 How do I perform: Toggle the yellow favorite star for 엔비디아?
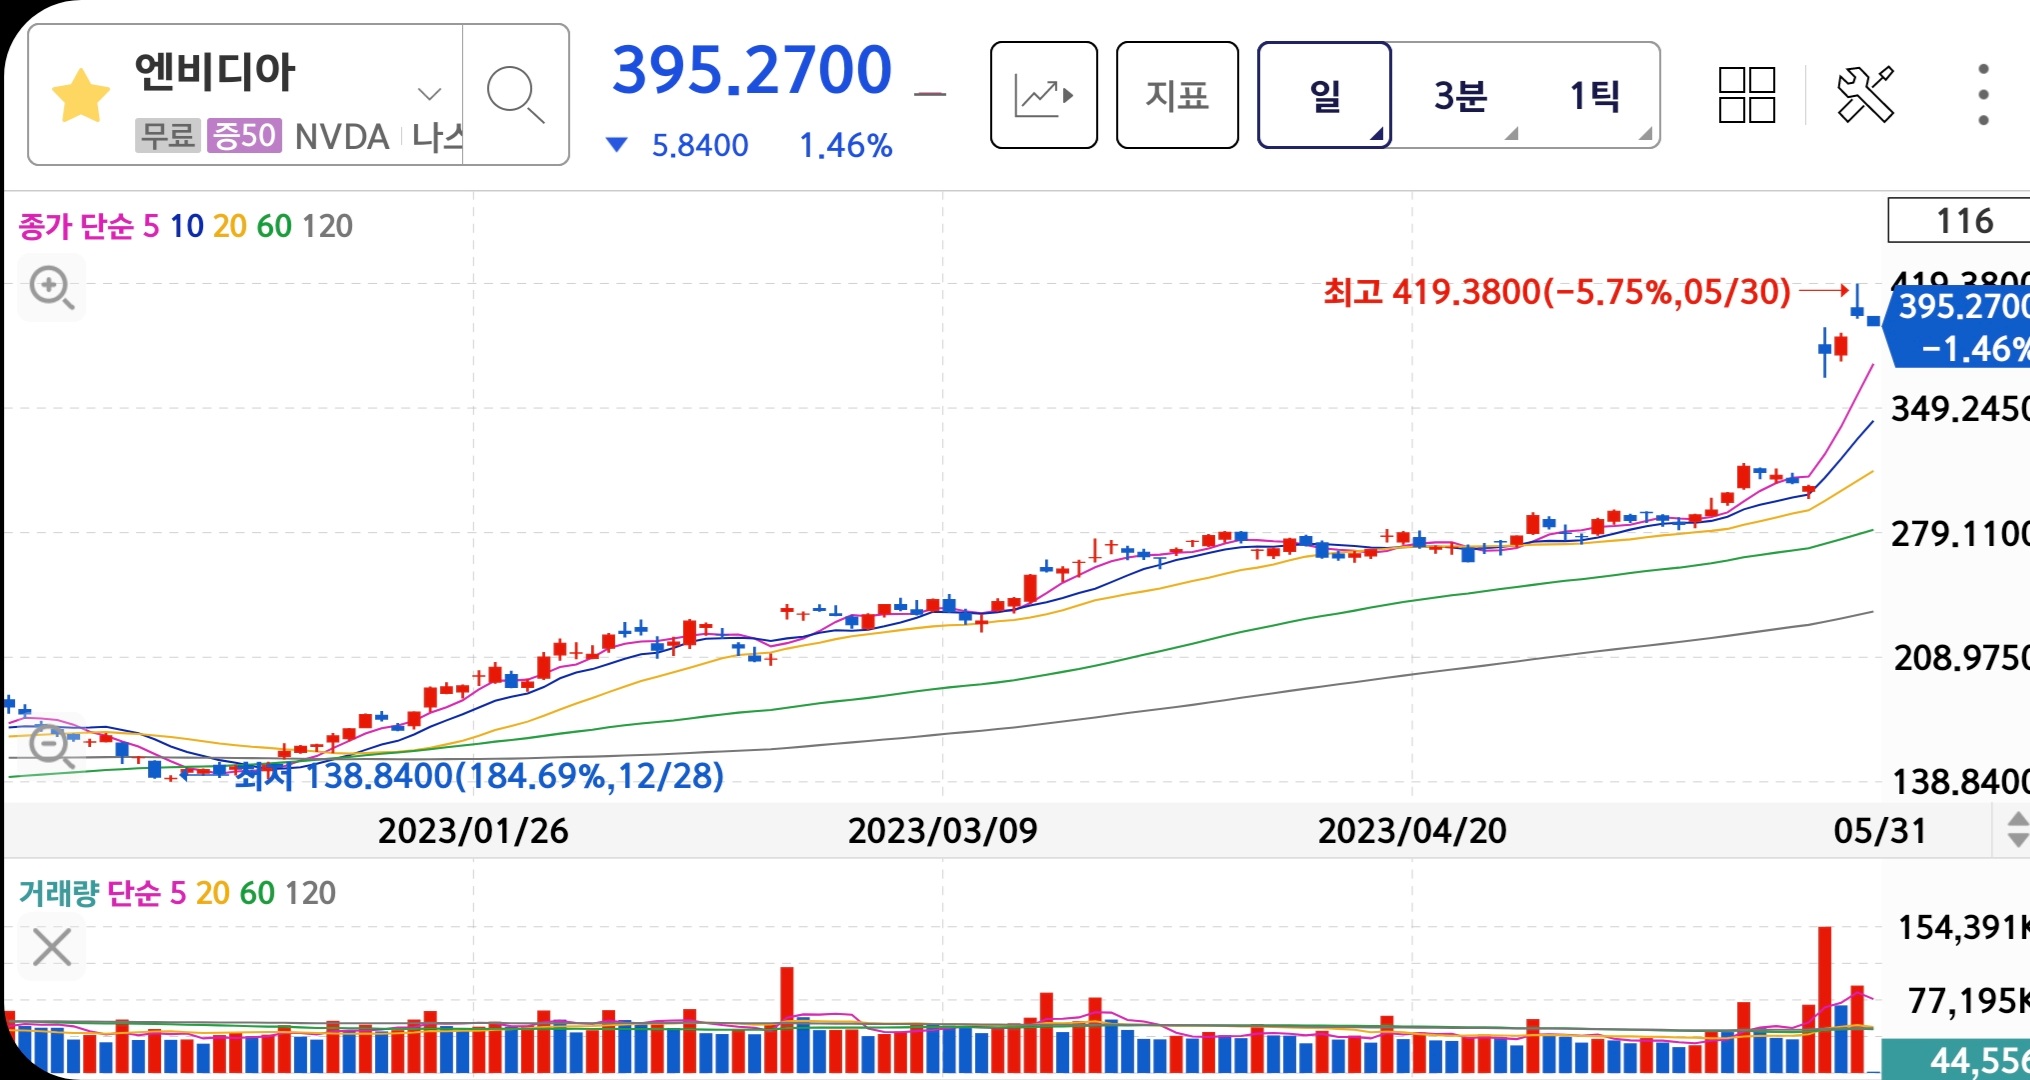[x=80, y=96]
